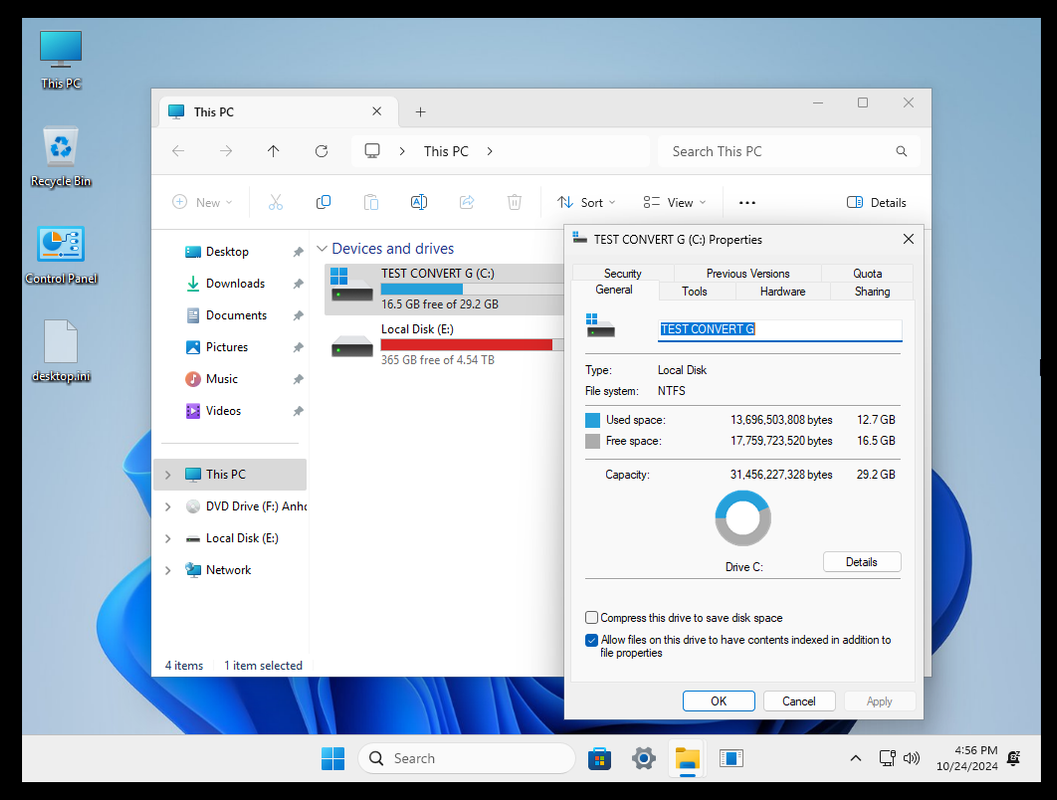
Task: Switch to Previous Versions tab
Action: pyautogui.click(x=748, y=273)
